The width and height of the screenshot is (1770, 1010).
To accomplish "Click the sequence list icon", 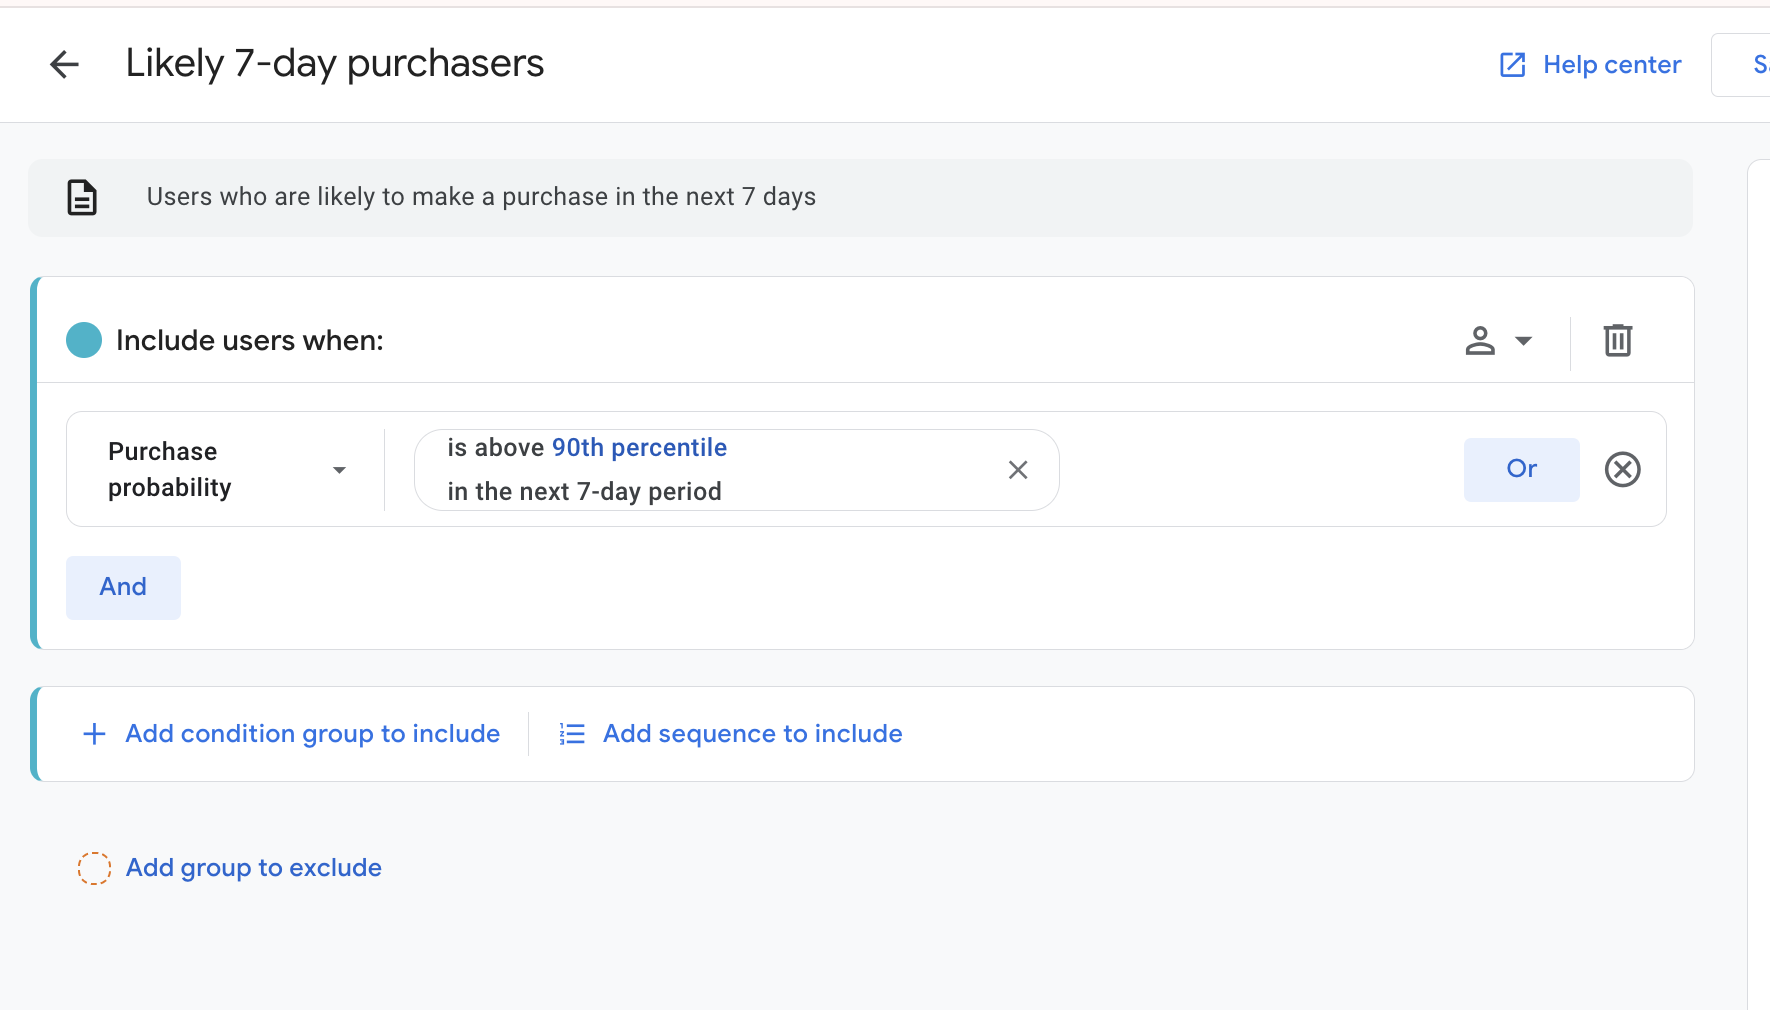I will click(x=572, y=733).
